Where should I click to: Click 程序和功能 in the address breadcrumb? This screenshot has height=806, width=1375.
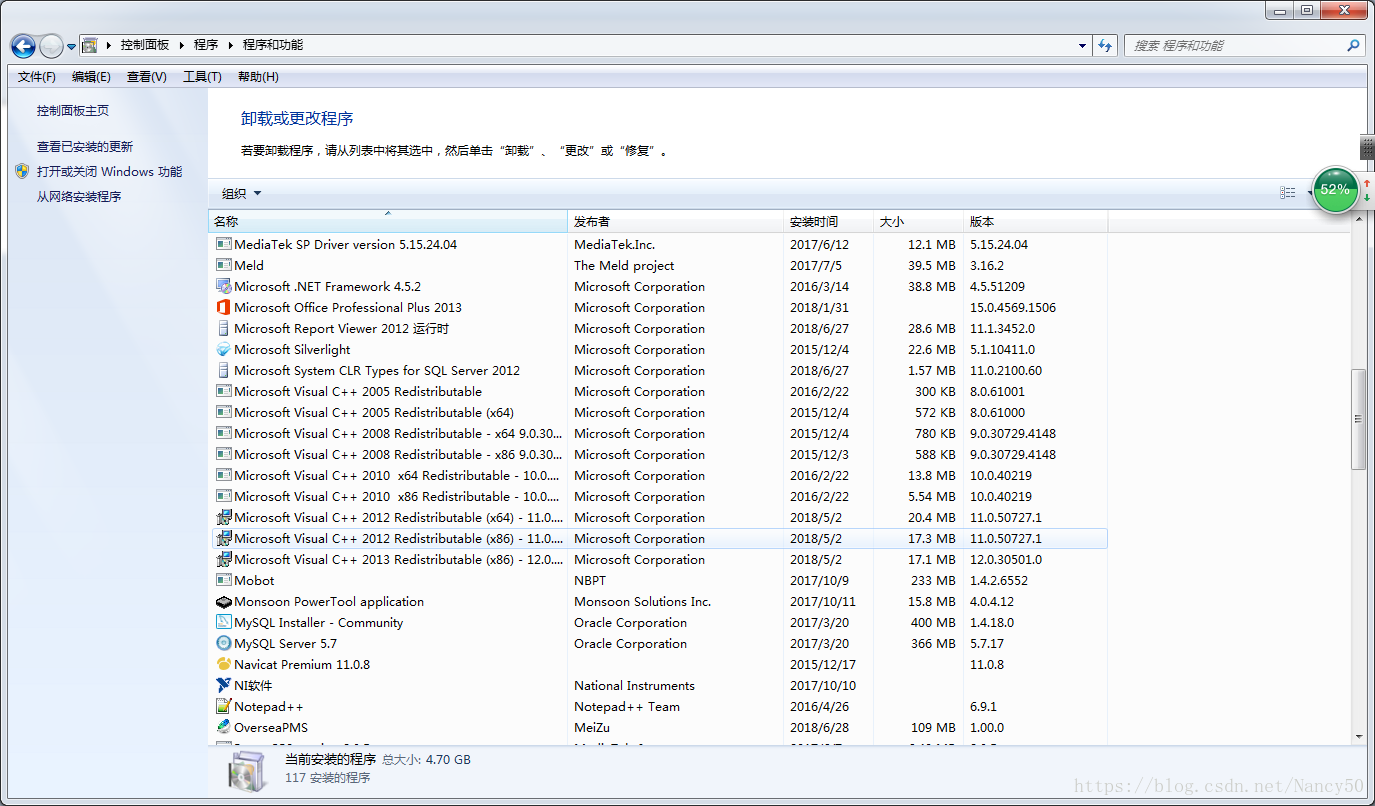coord(273,45)
